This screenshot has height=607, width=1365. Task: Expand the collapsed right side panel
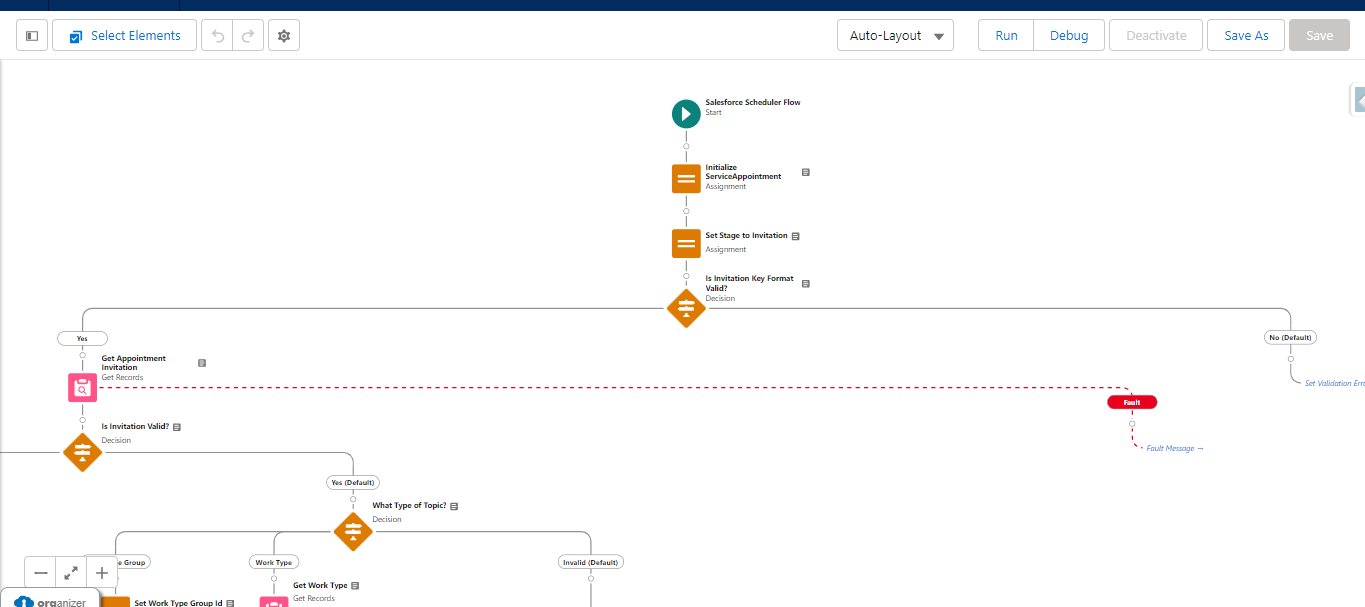(x=1358, y=99)
